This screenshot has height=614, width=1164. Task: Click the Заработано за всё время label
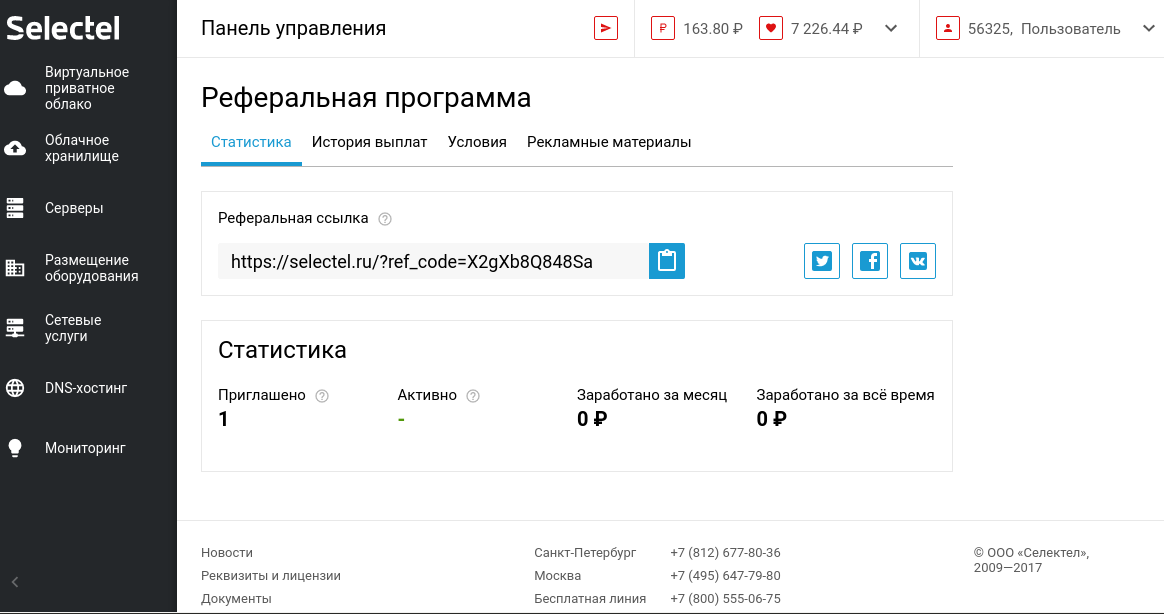click(x=845, y=396)
